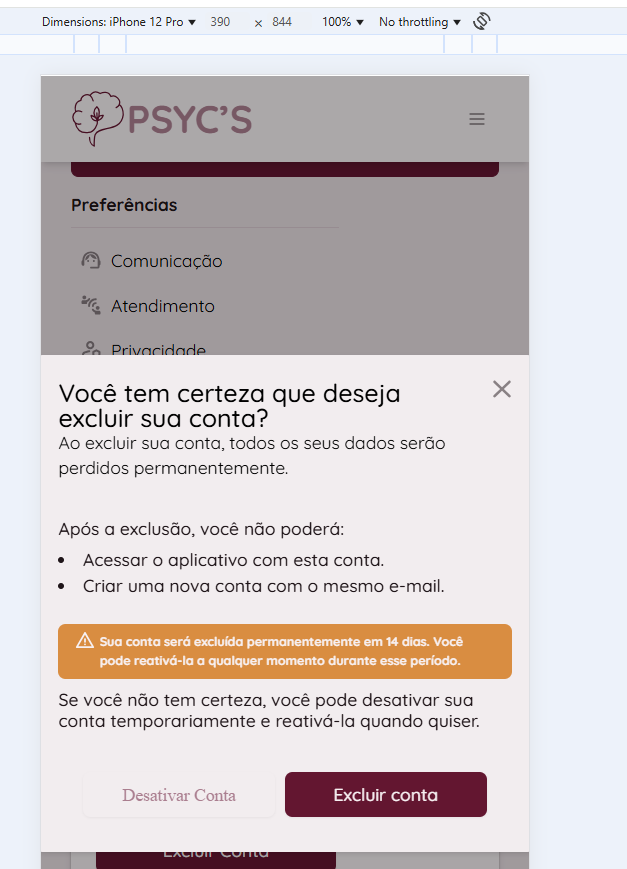Click the warning triangle icon in orange banner
This screenshot has height=869, width=627.
pos(85,641)
